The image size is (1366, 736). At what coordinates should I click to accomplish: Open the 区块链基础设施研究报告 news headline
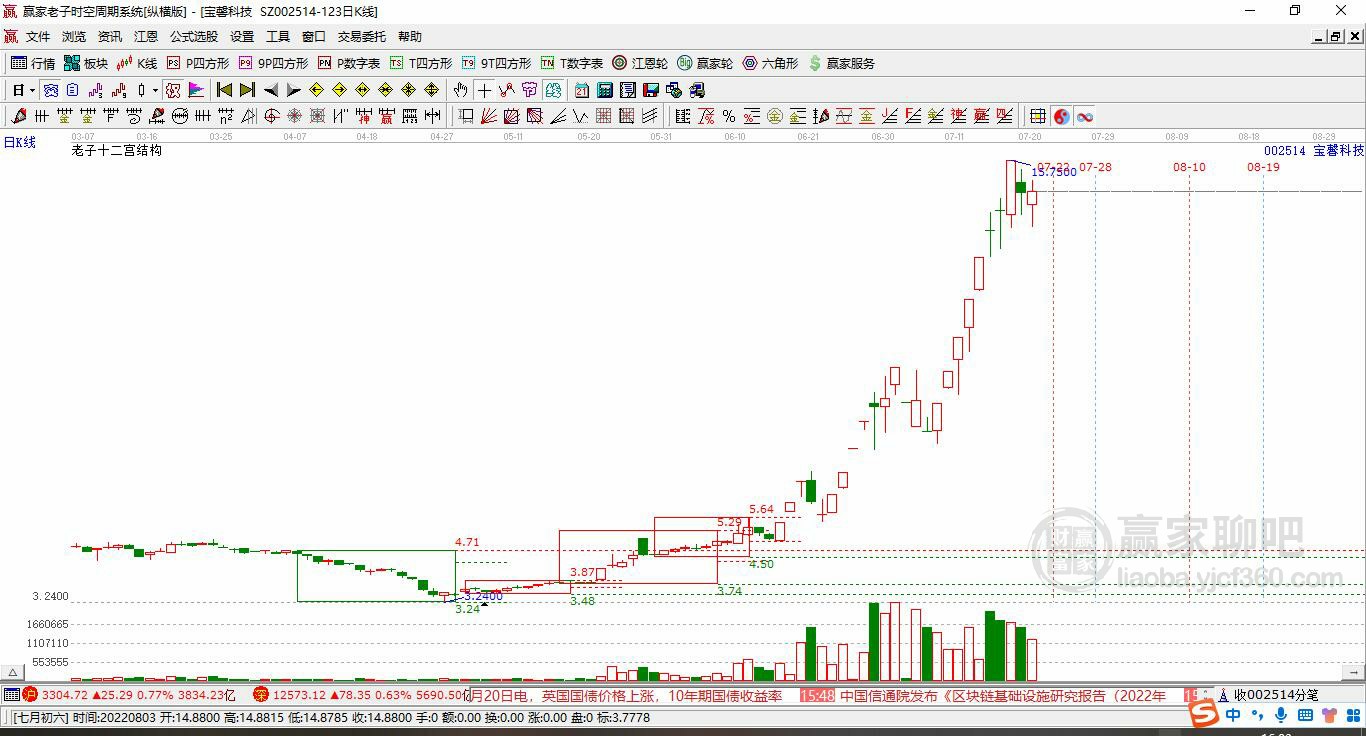(1003, 695)
